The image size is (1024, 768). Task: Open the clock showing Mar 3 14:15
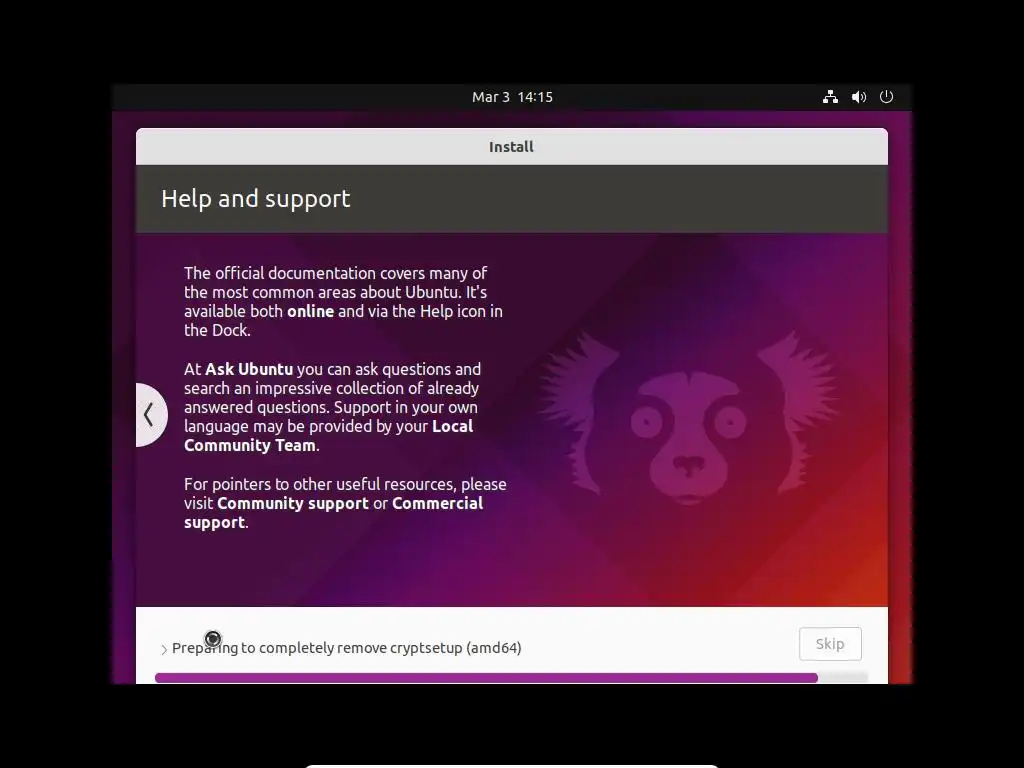[512, 97]
